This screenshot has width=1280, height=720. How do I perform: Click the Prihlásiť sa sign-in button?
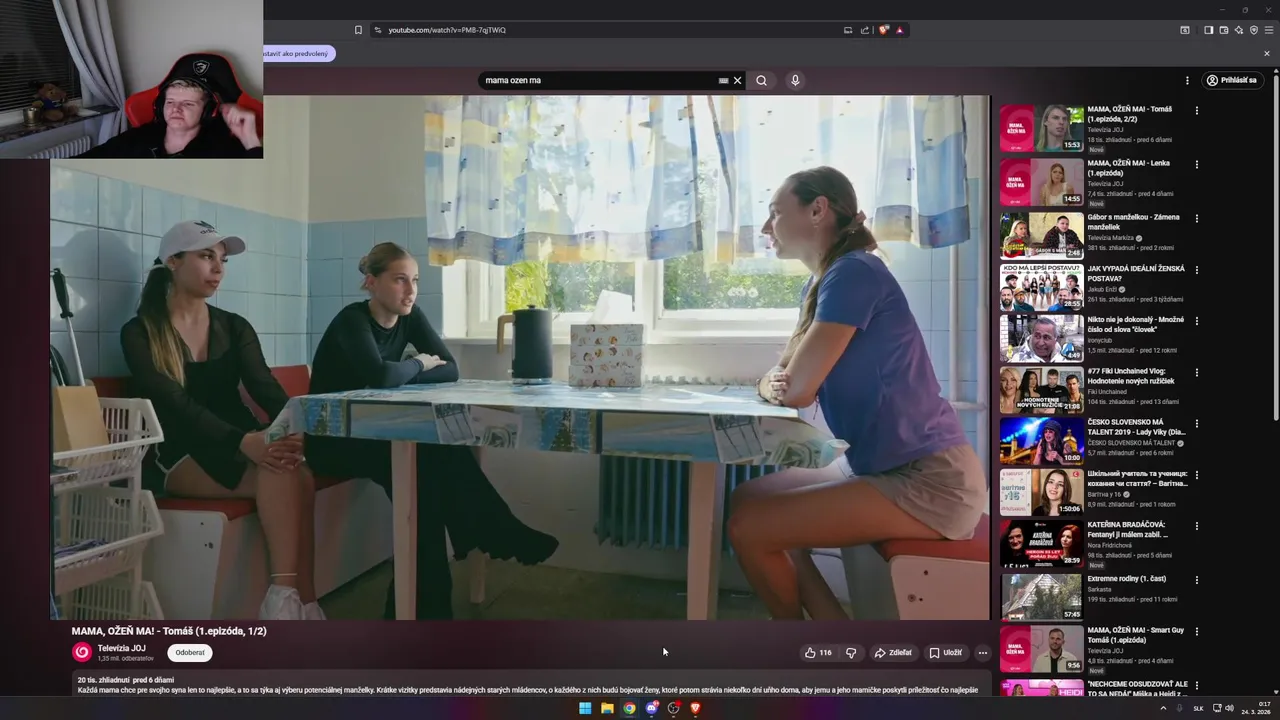1231,80
